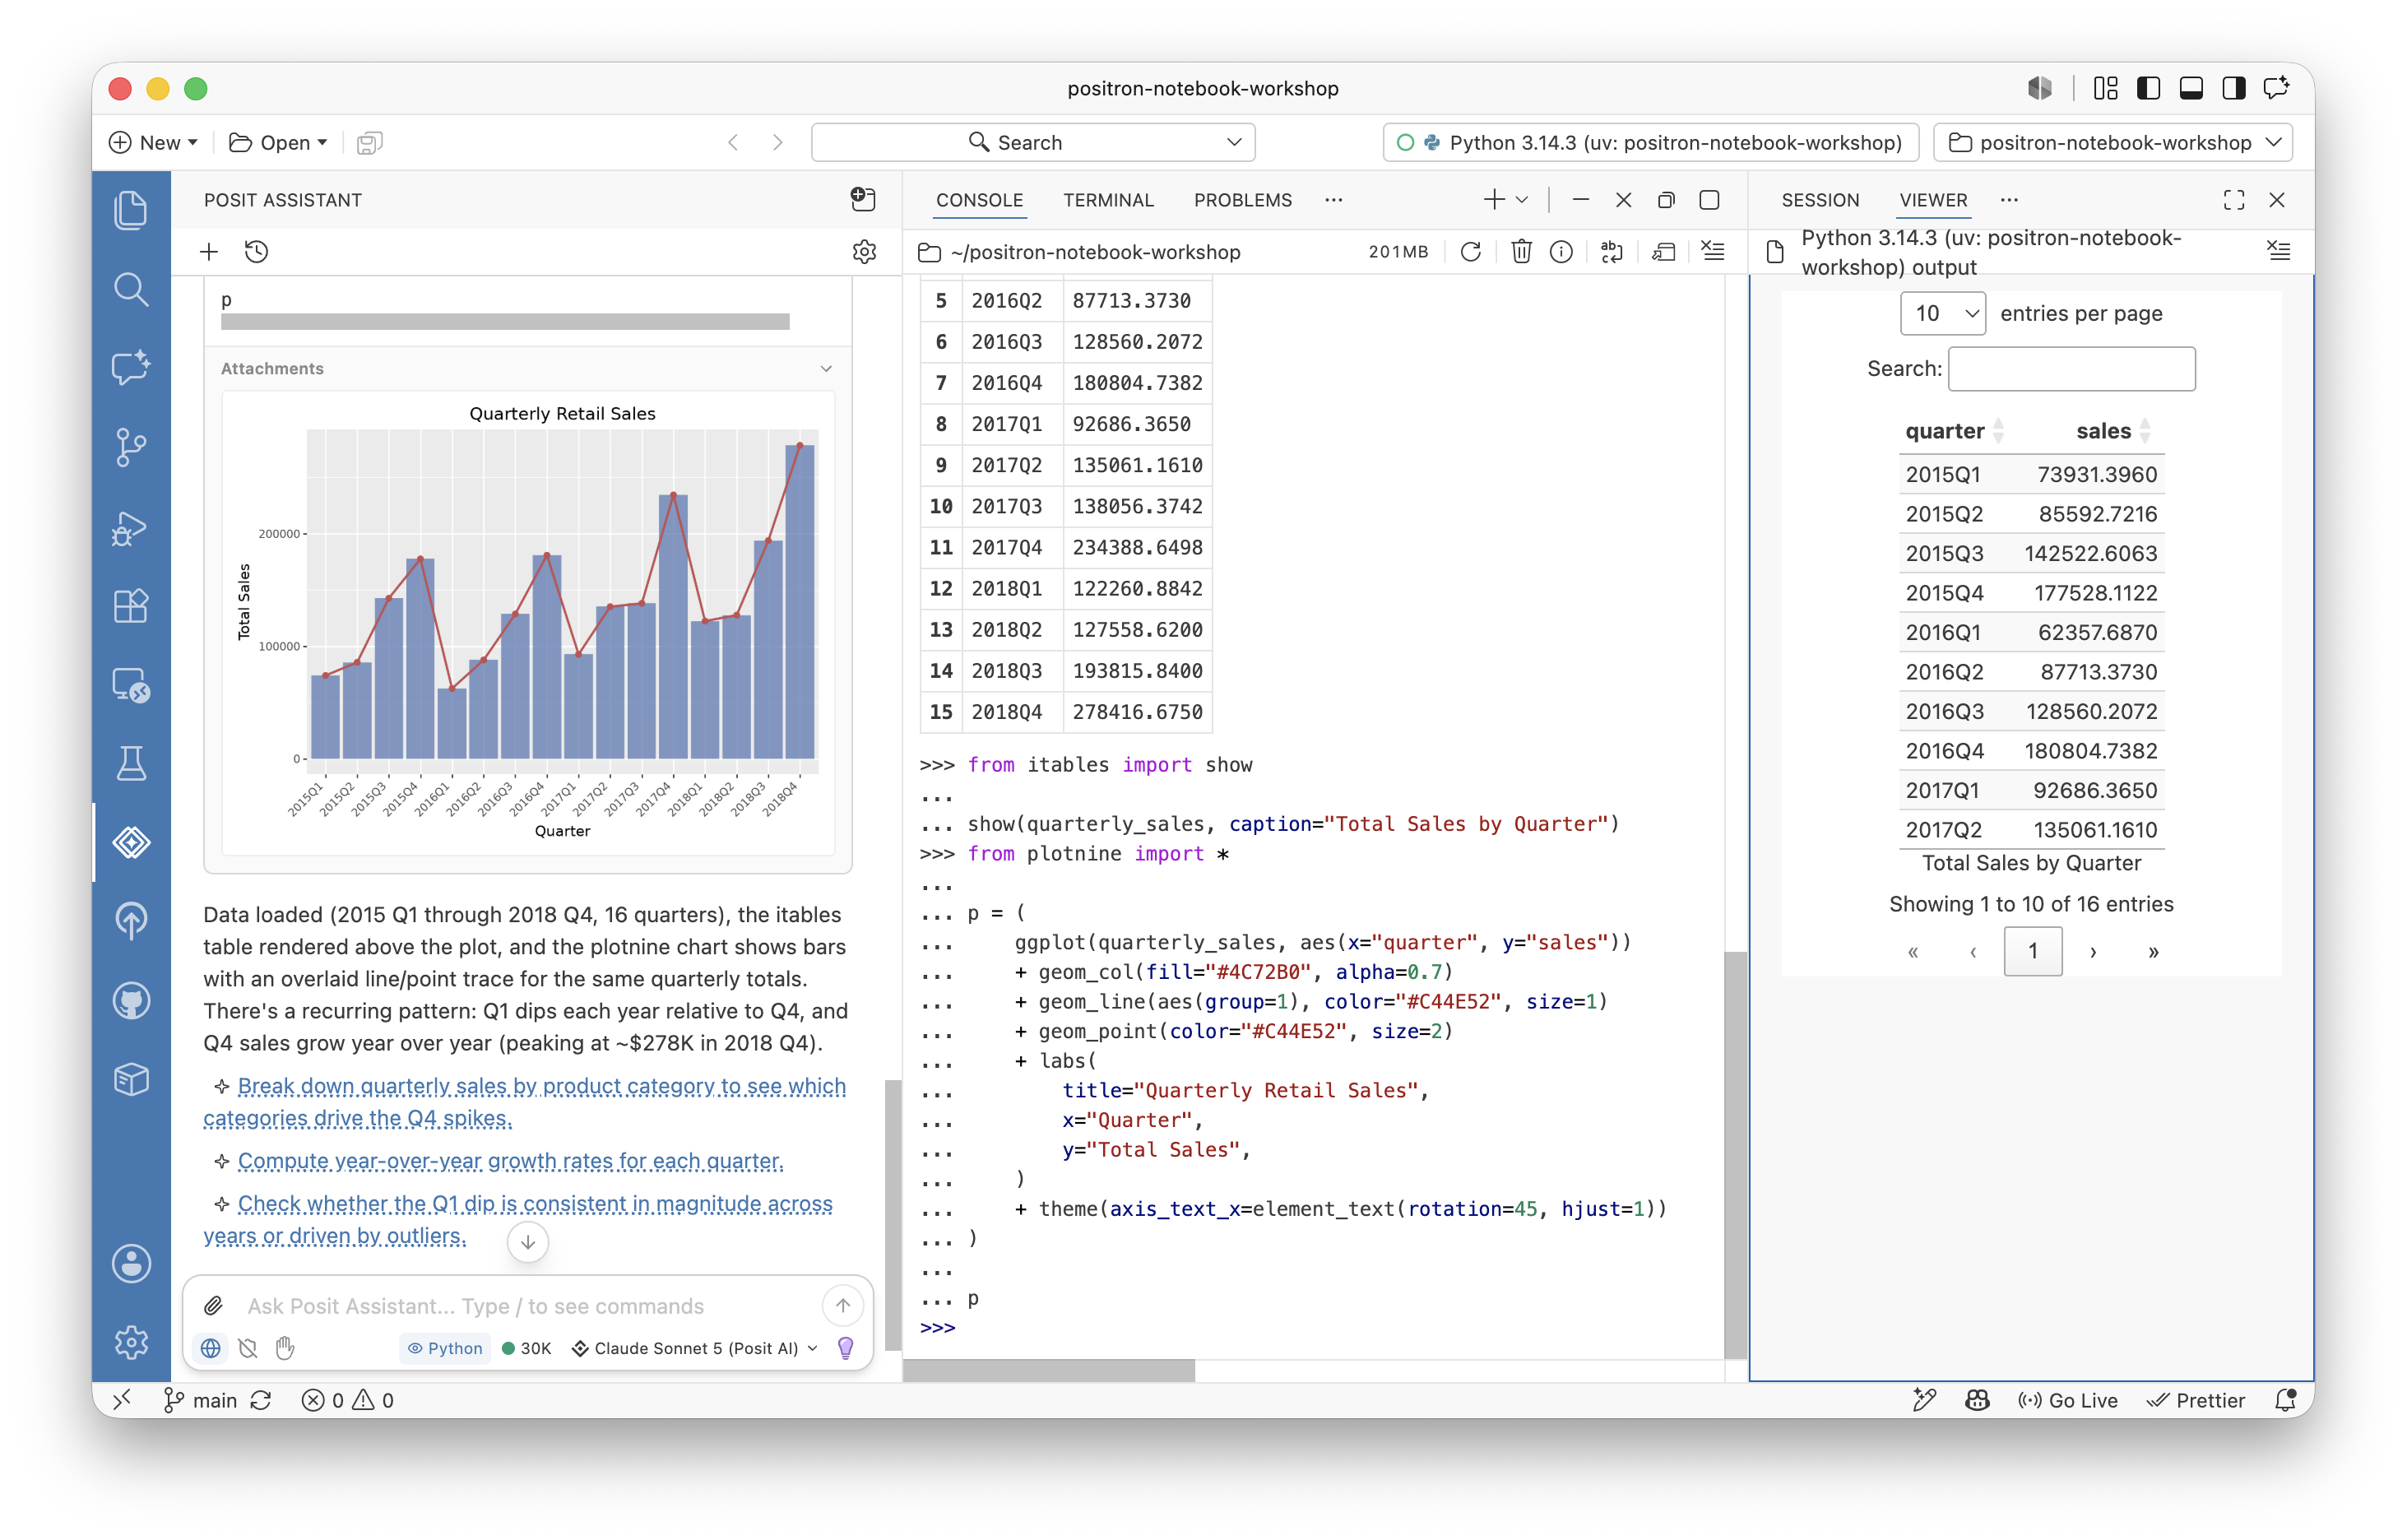Viewport: 2407px width, 1540px height.
Task: Select the VIEWER tab
Action: (x=1933, y=200)
